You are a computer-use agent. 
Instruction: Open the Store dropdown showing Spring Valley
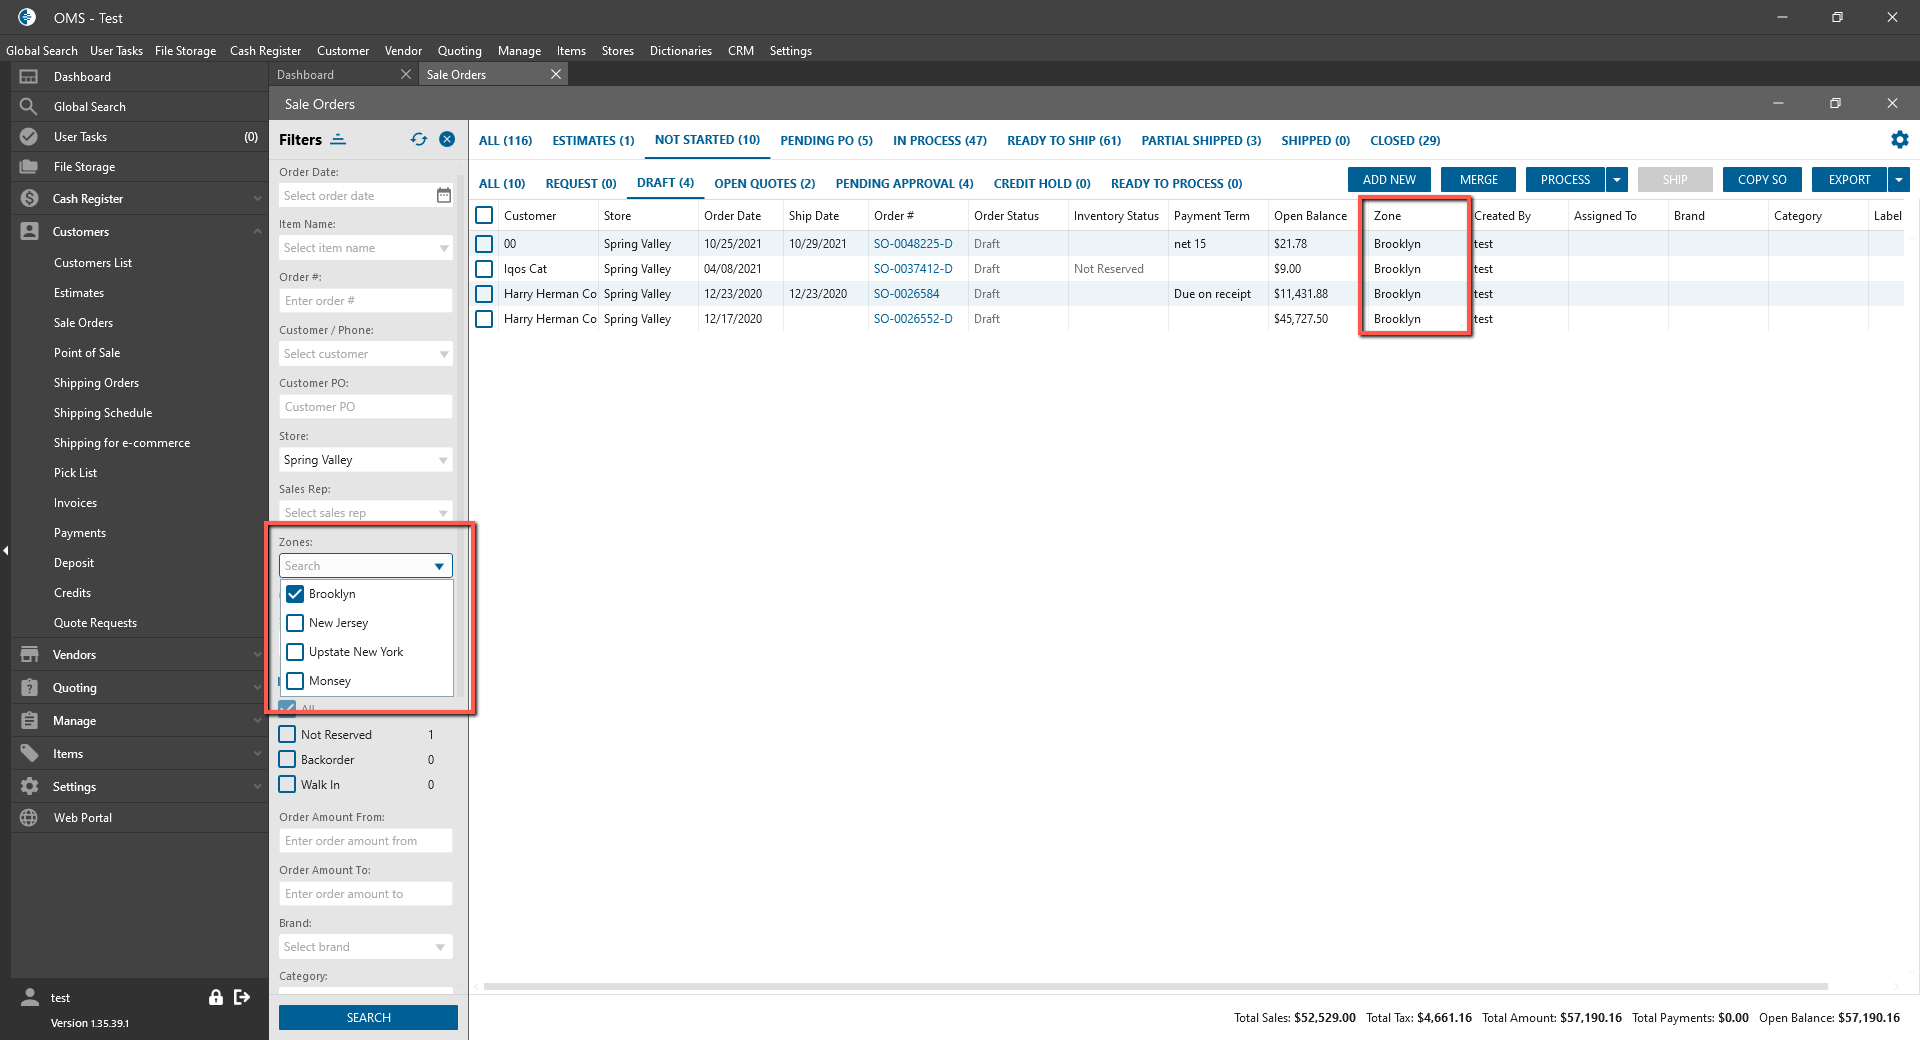(x=444, y=460)
